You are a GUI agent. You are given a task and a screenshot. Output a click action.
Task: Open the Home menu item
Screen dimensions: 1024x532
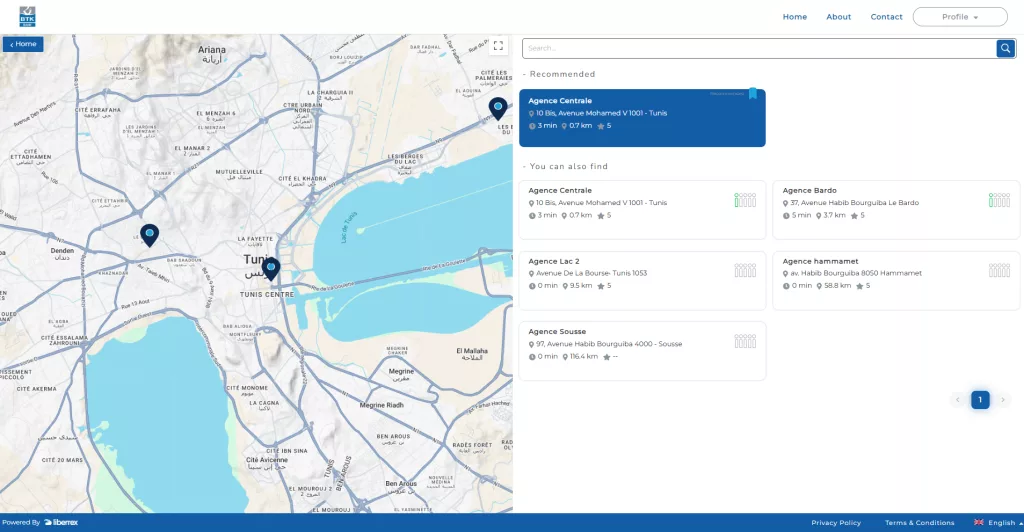pos(795,17)
